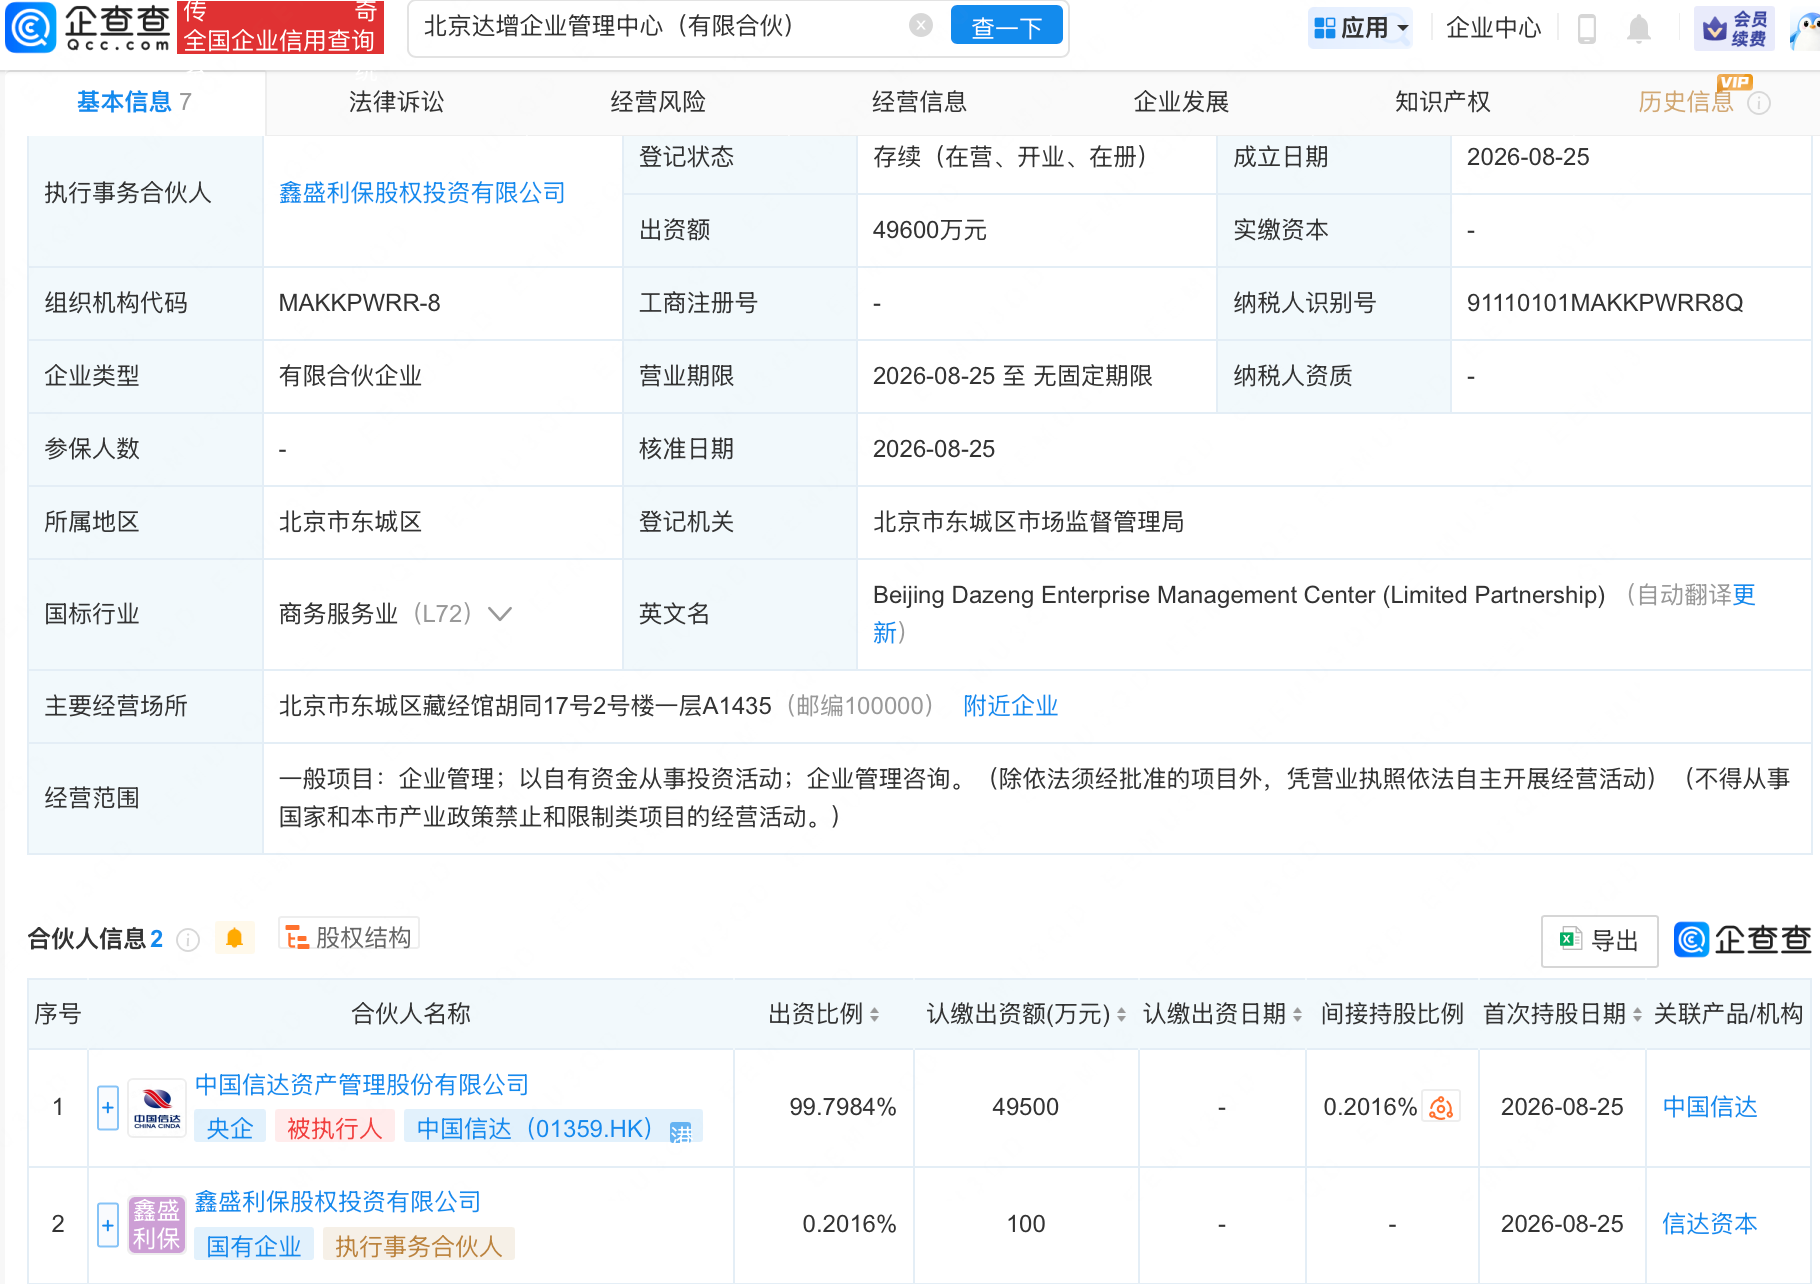Click the 会员续费 VIP crown icon

pos(1735,28)
